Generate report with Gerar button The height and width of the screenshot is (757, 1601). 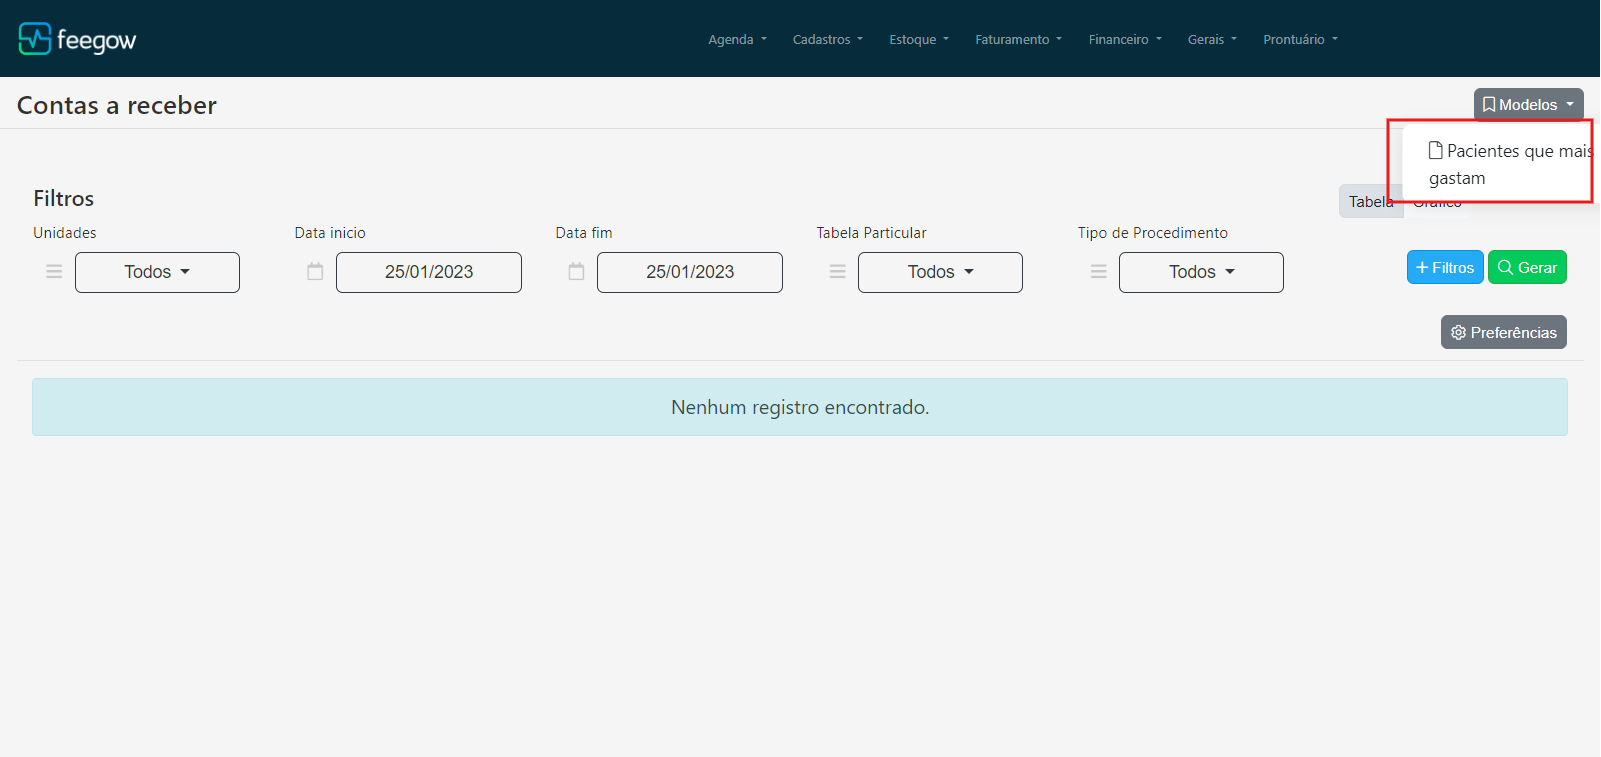[1527, 267]
